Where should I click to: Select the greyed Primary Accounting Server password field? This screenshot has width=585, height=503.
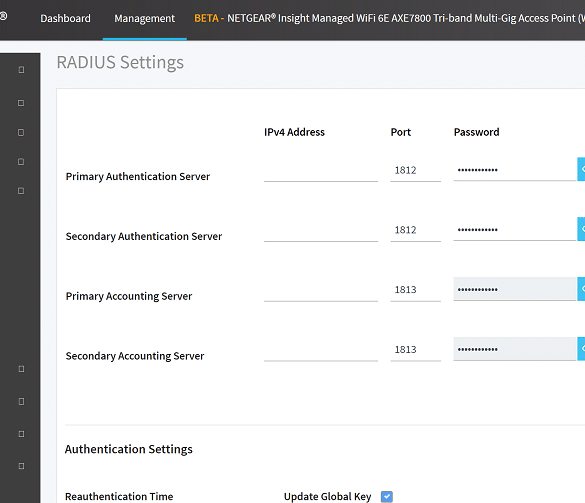515,289
